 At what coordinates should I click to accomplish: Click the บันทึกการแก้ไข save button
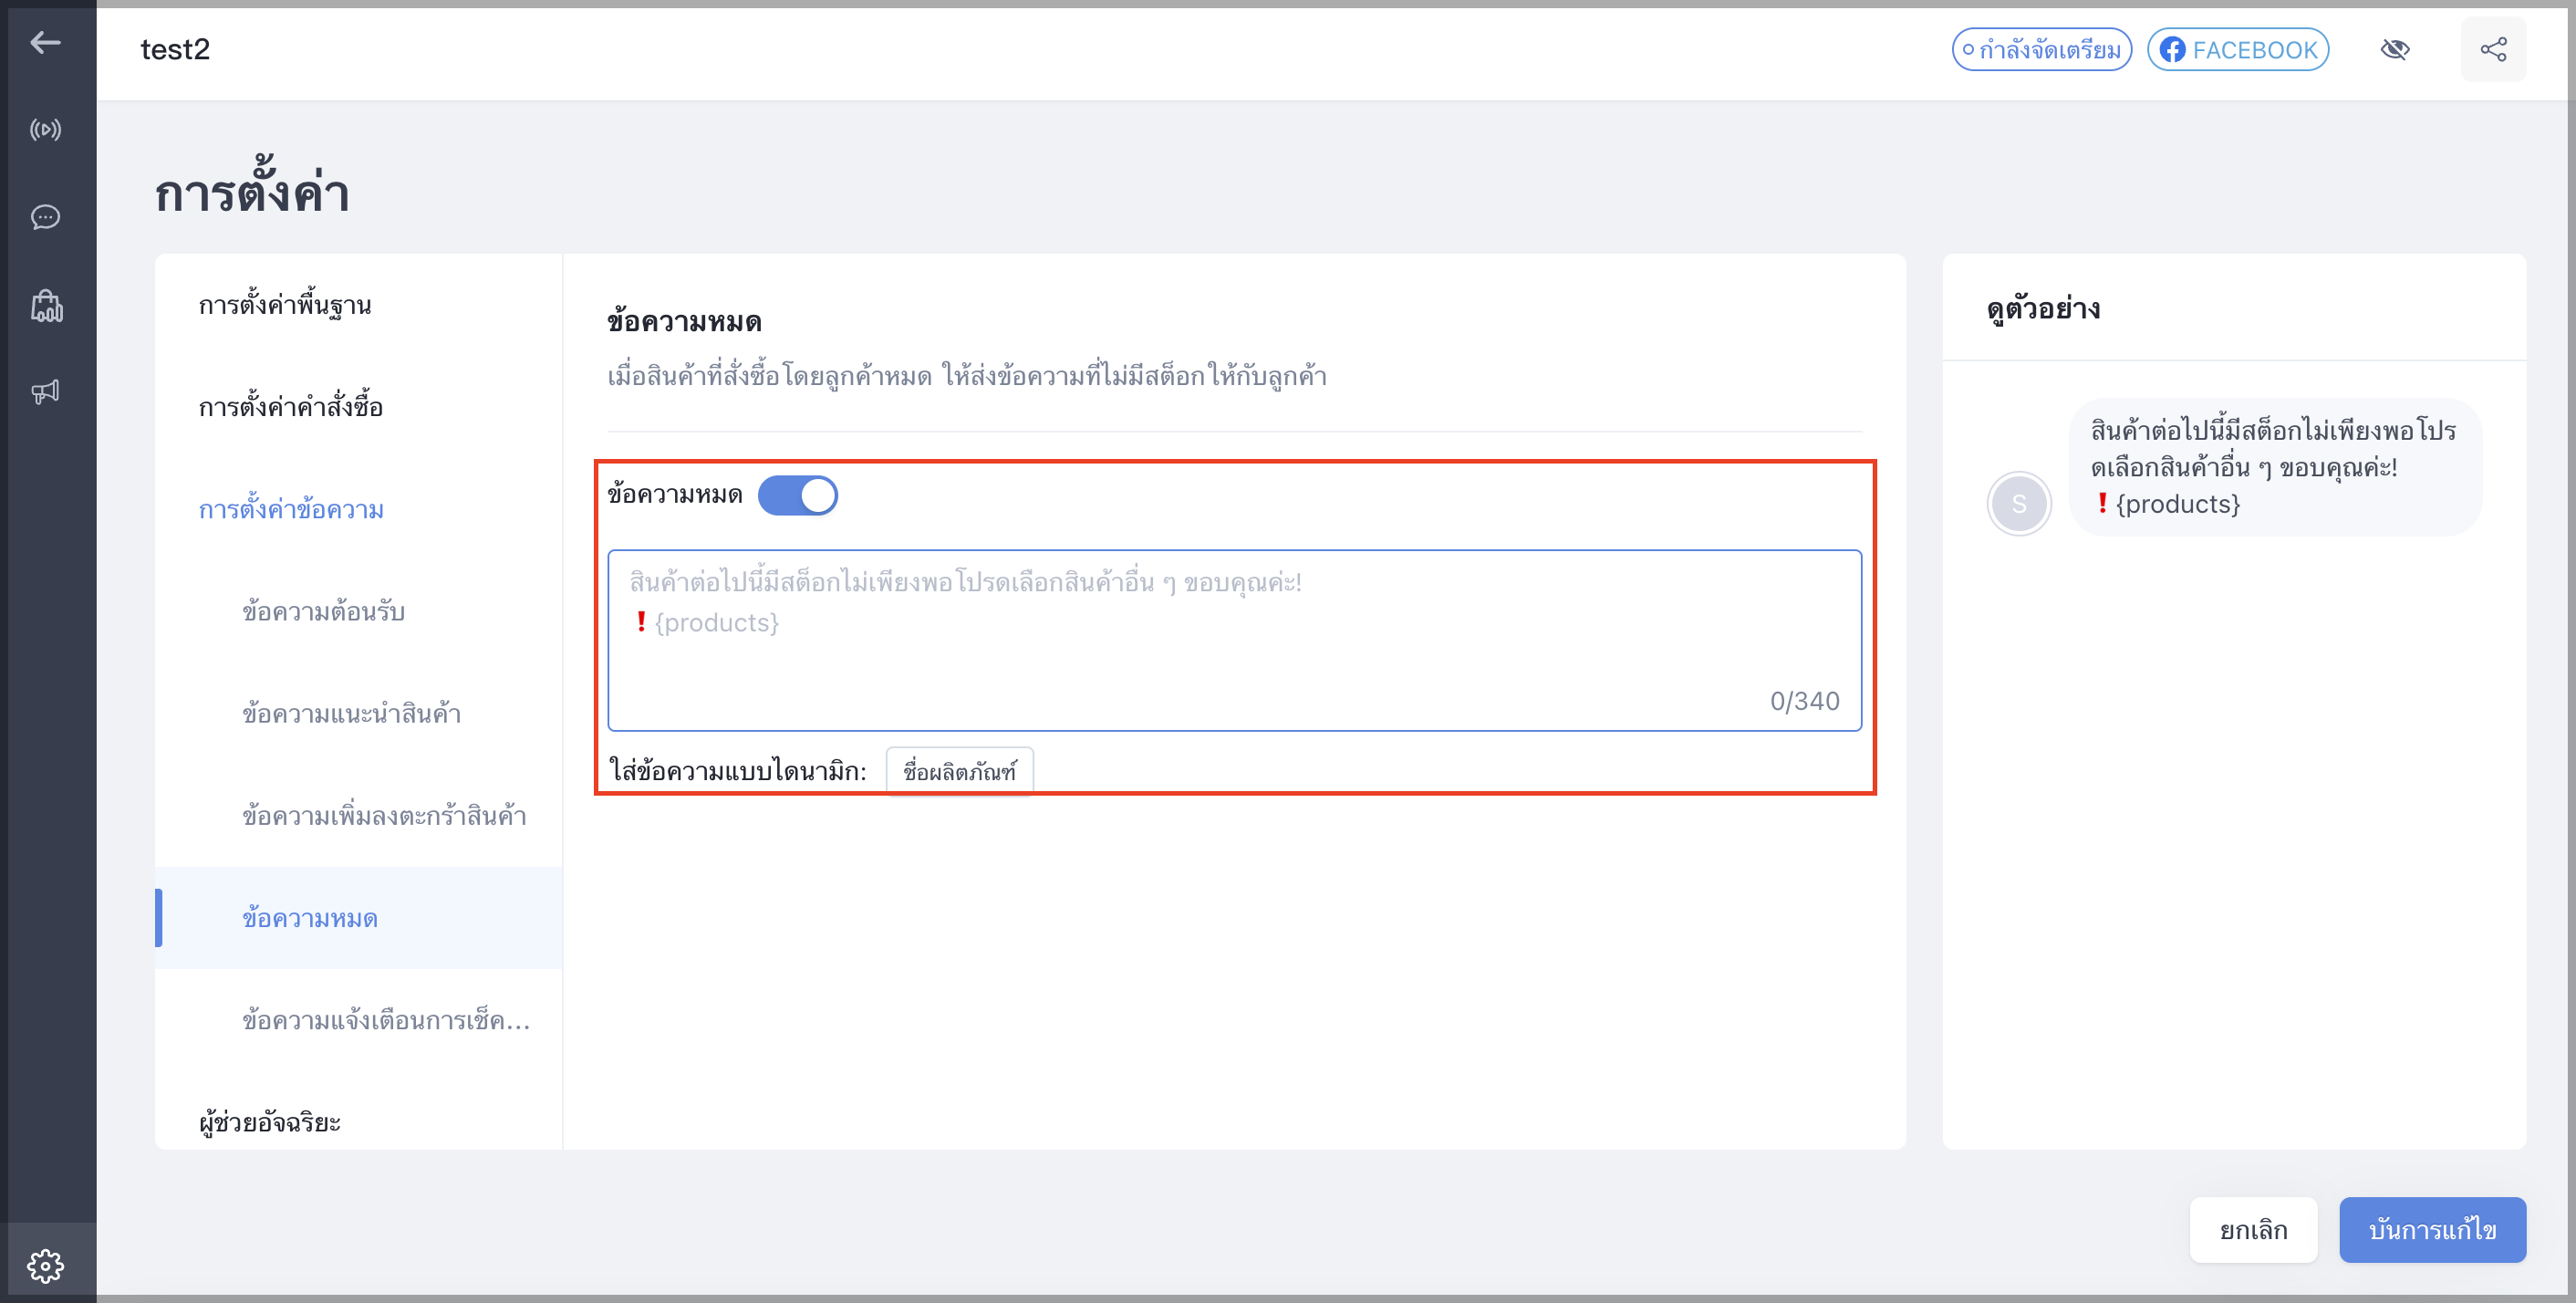click(x=2432, y=1229)
